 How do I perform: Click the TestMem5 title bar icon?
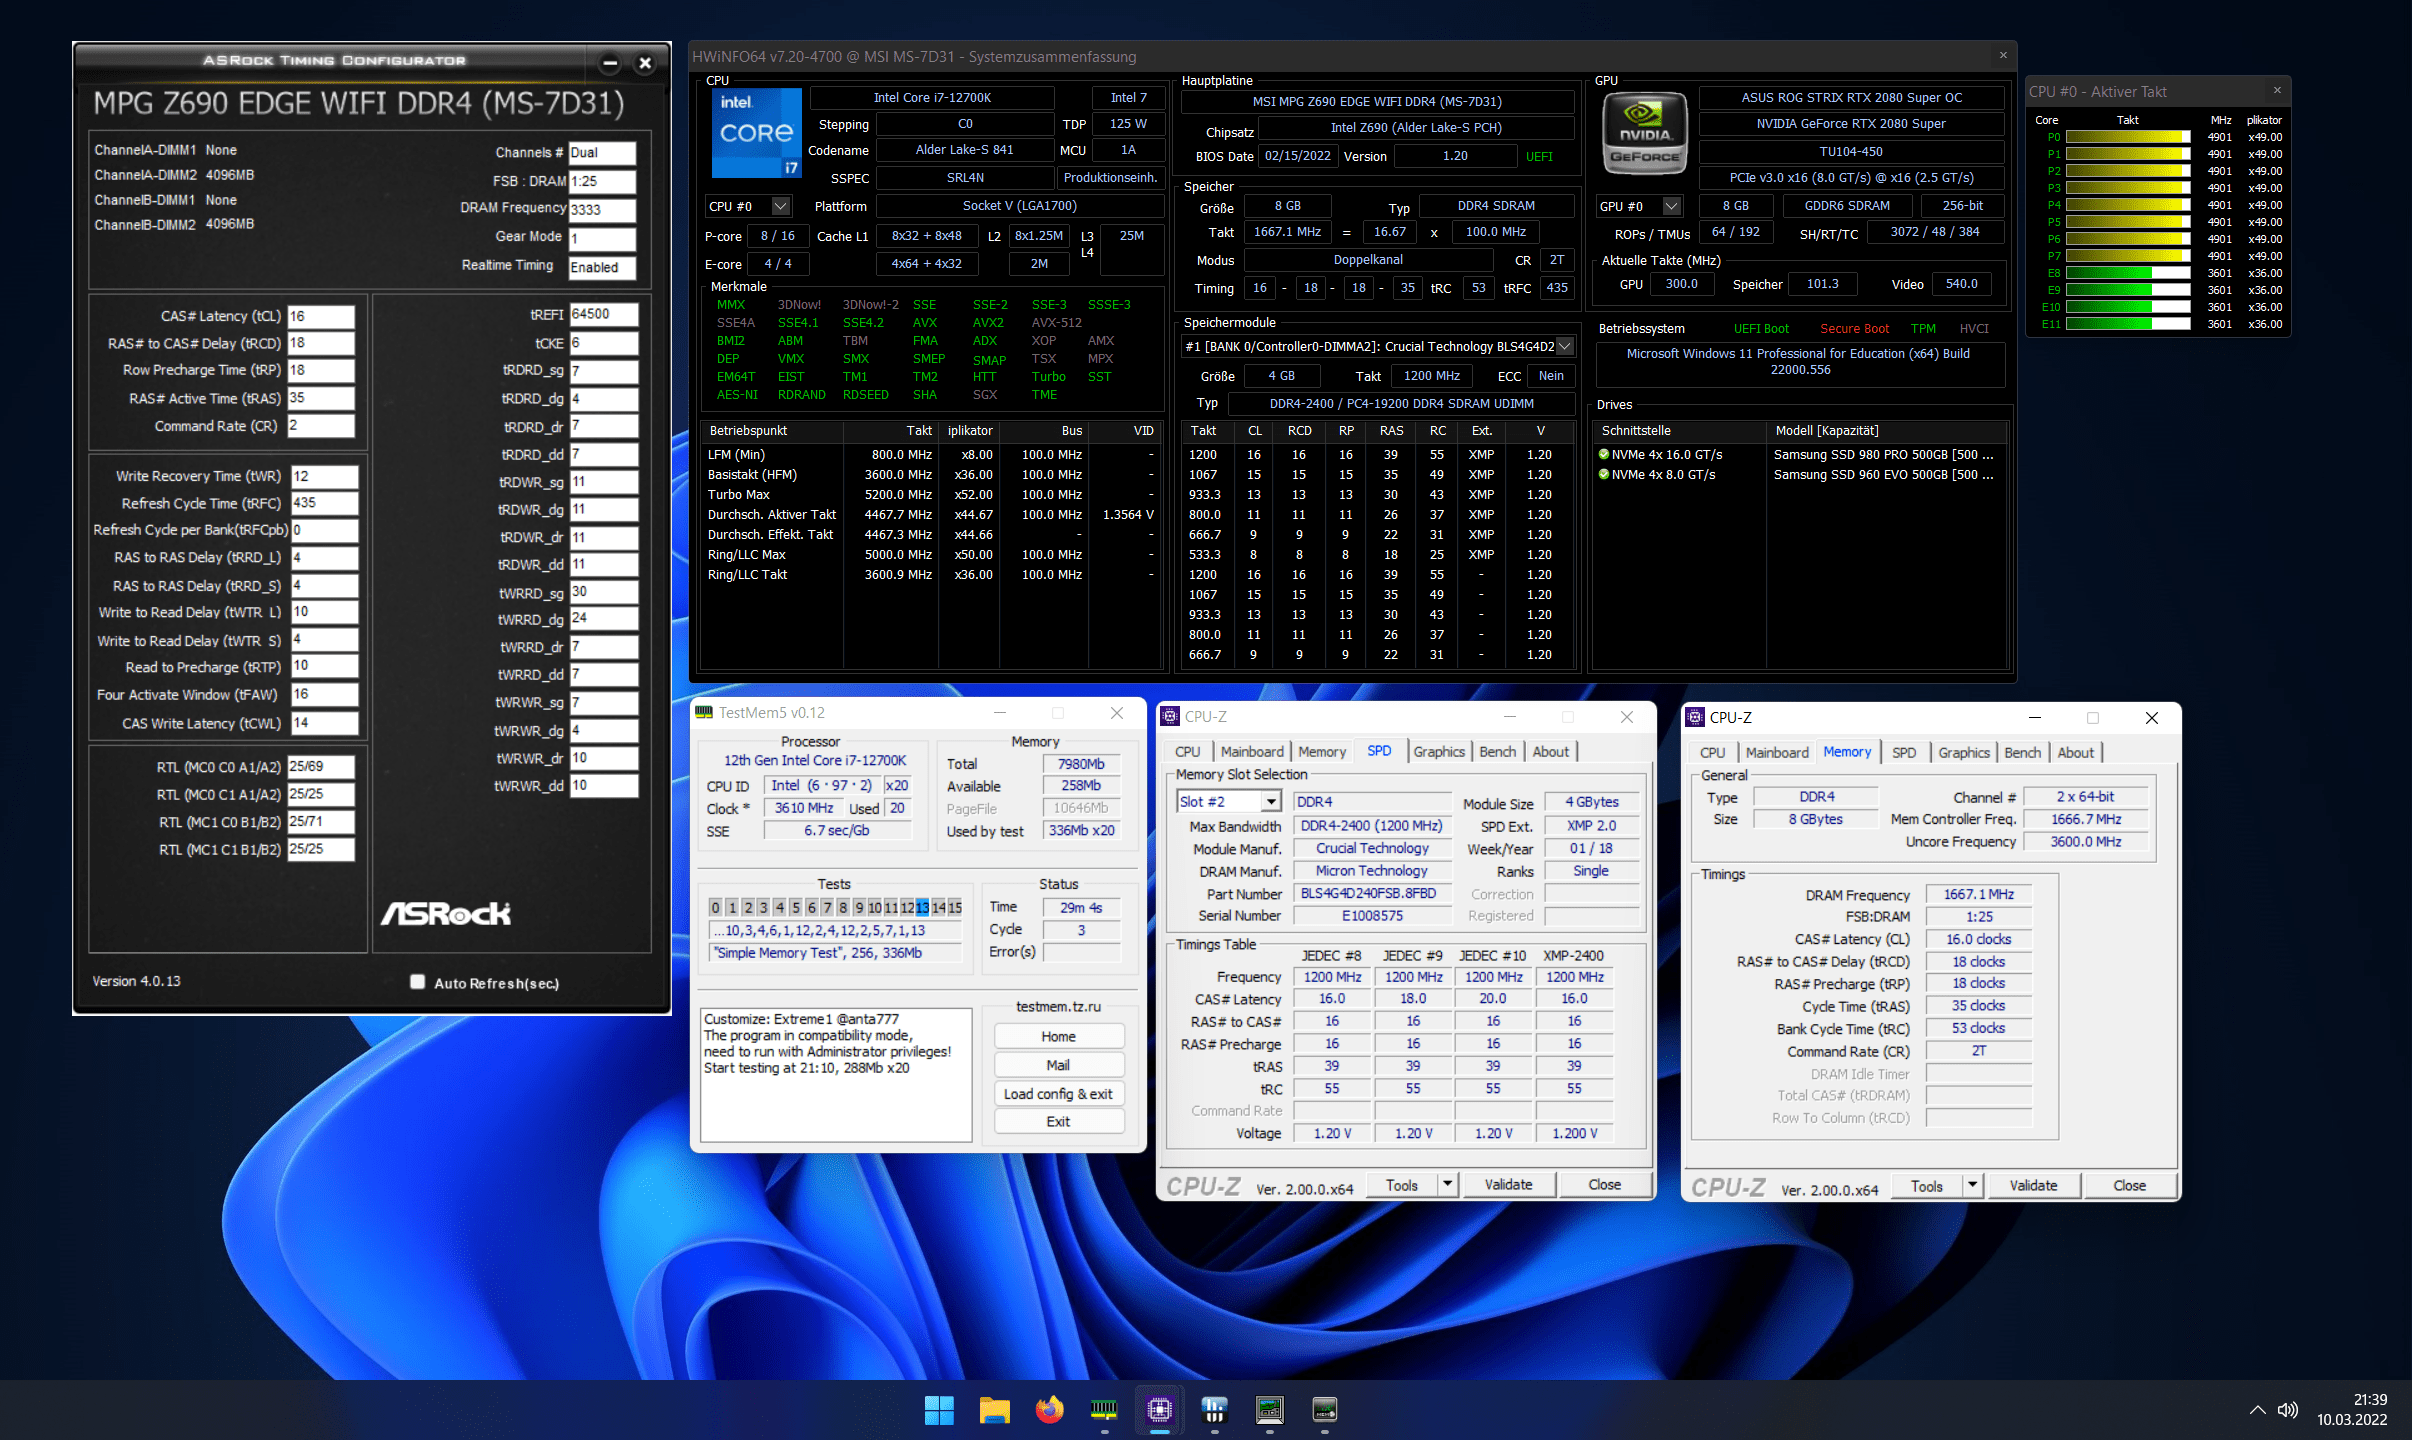(704, 713)
